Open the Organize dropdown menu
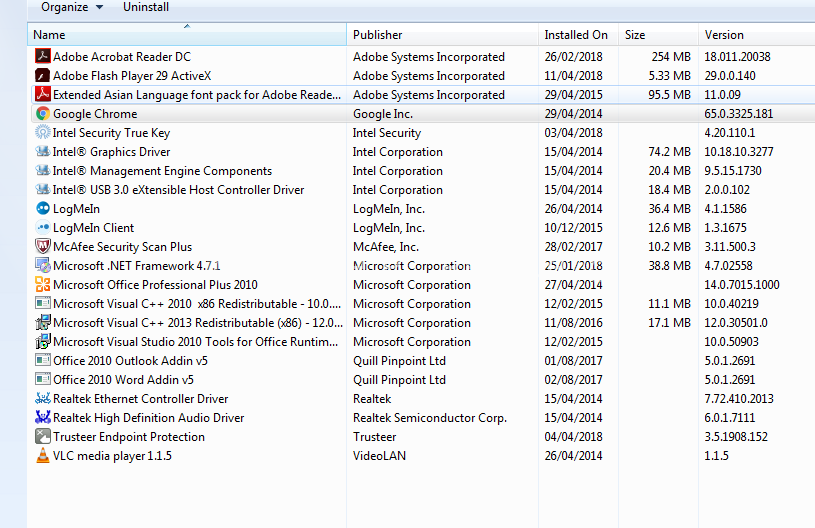 (71, 8)
